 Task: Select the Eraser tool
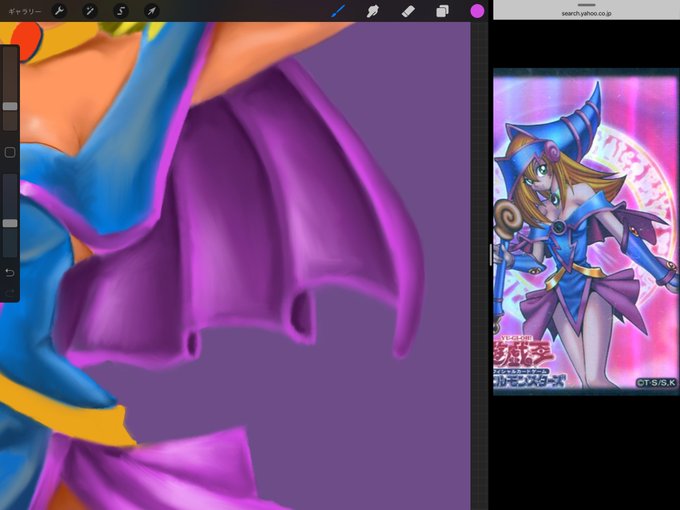pos(408,11)
